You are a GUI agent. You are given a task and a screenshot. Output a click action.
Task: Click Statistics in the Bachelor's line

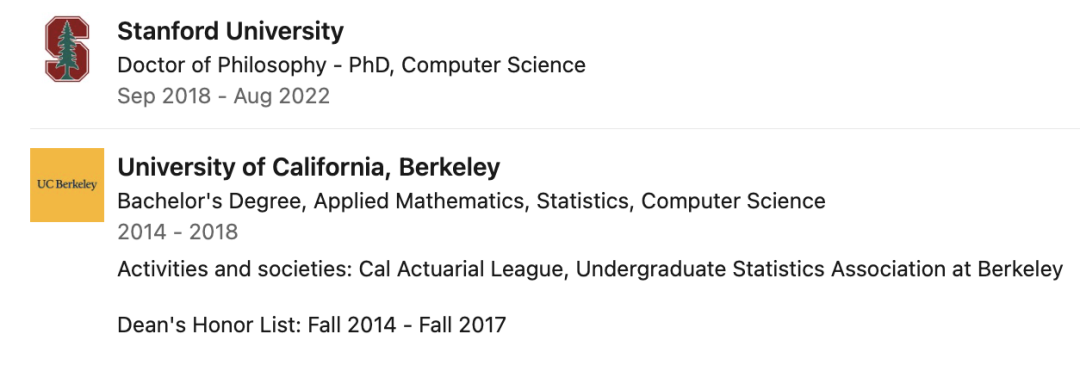(583, 202)
